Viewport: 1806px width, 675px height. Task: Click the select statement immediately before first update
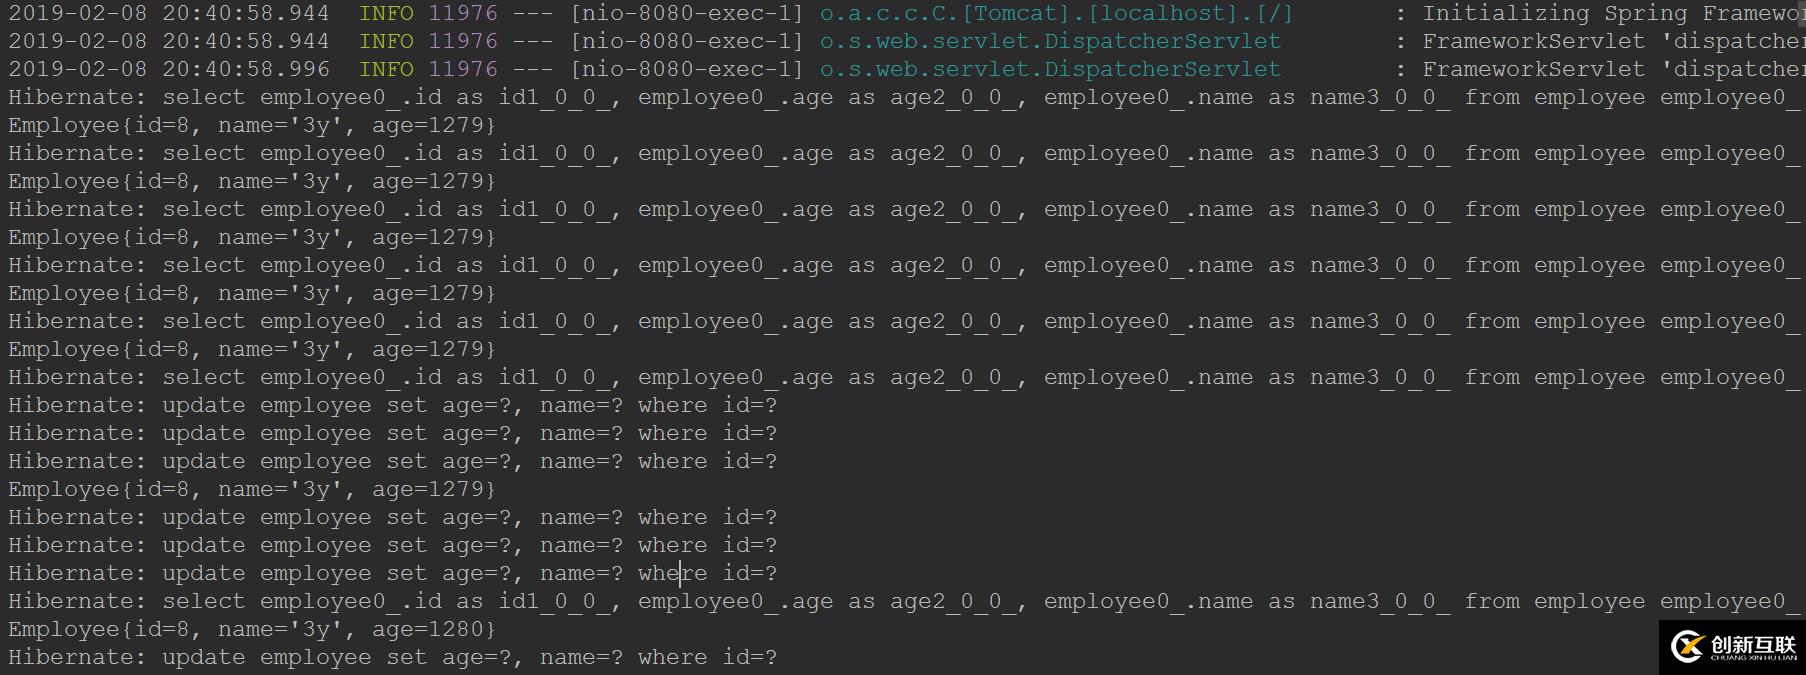903,377
